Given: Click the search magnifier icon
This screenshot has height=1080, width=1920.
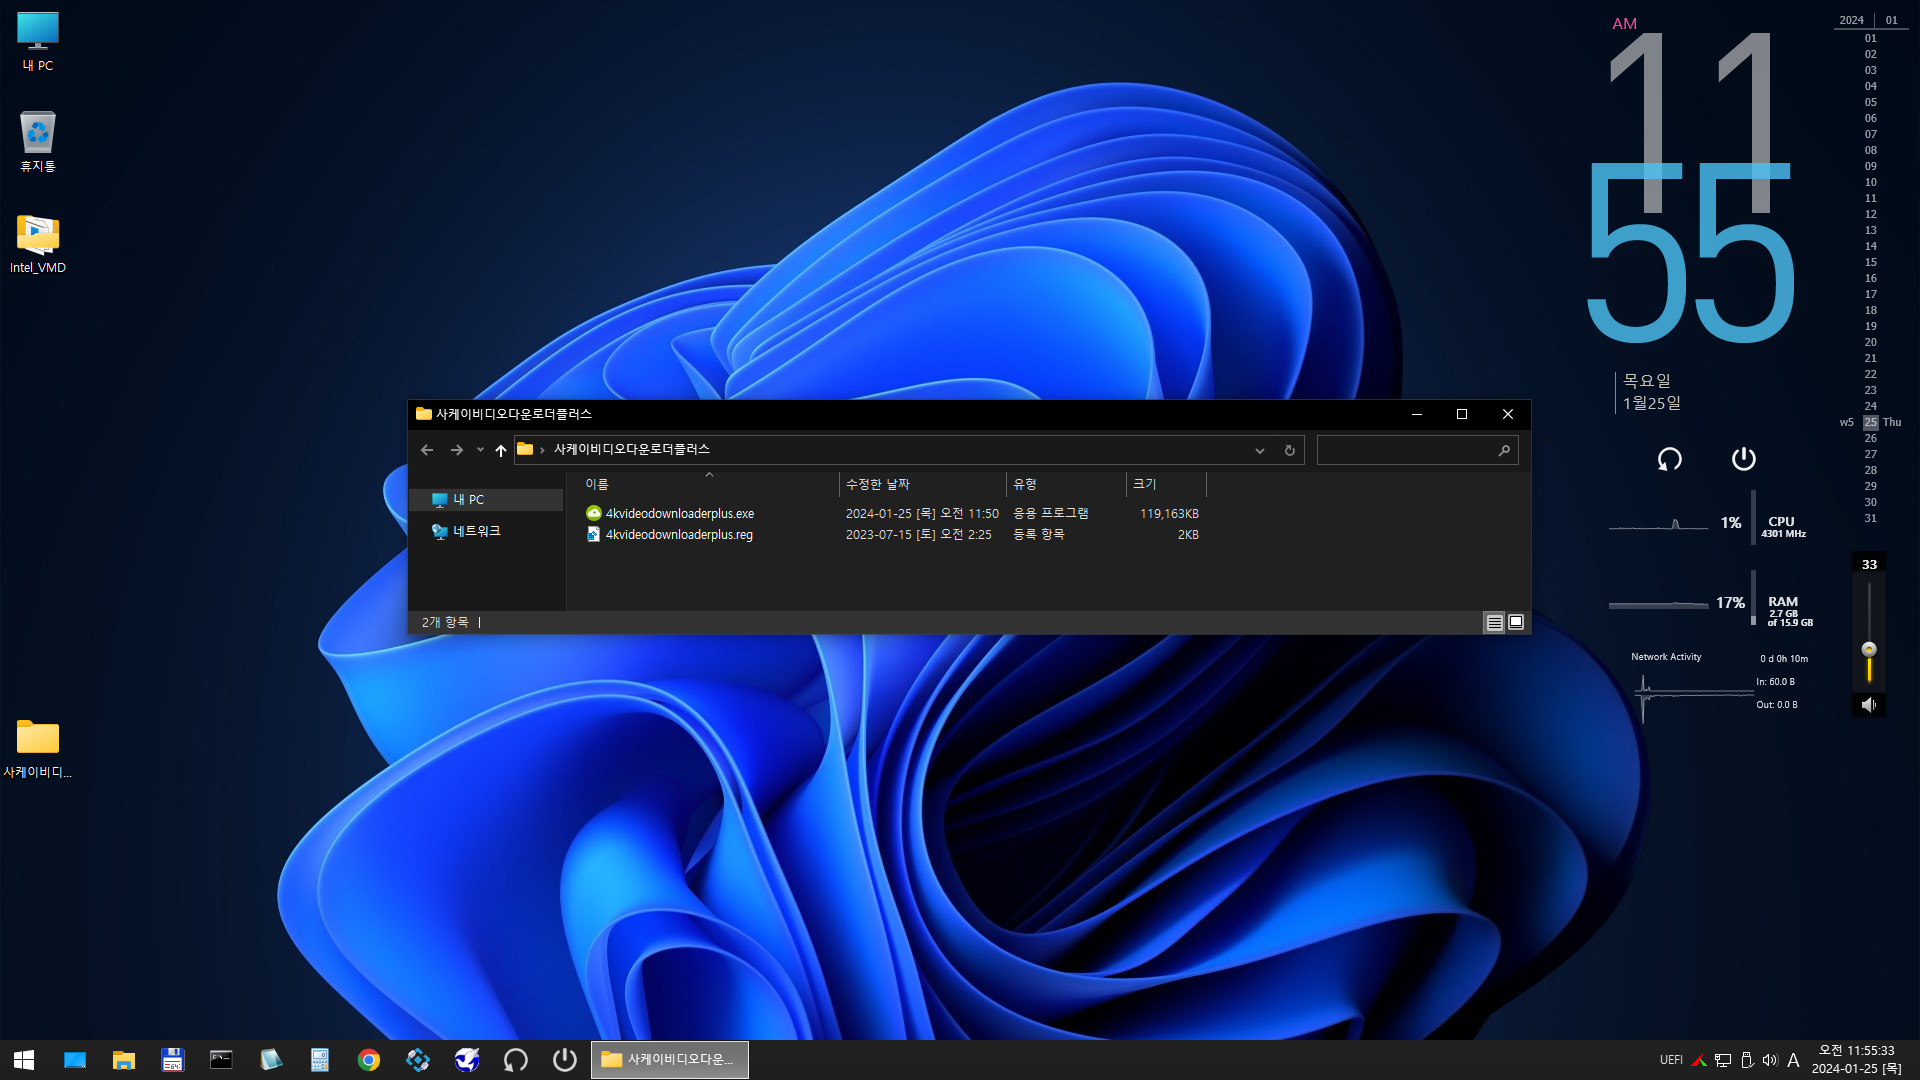Looking at the screenshot, I should coord(1504,451).
